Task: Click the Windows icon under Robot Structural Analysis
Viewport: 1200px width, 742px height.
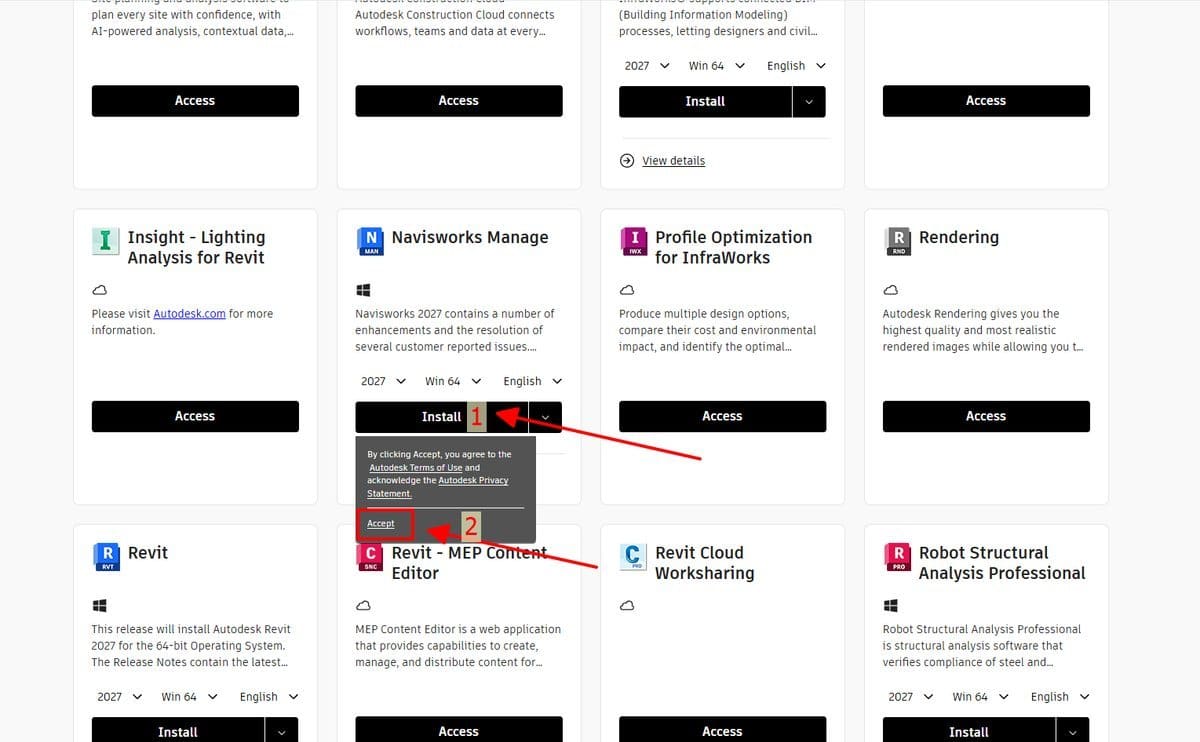Action: [x=891, y=606]
